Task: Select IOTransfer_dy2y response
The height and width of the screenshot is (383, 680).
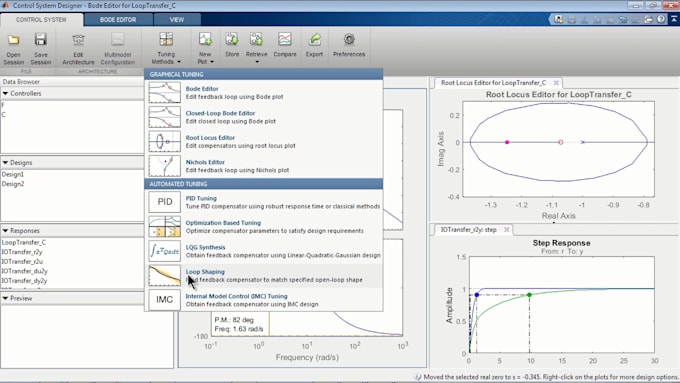Action: coord(25,281)
